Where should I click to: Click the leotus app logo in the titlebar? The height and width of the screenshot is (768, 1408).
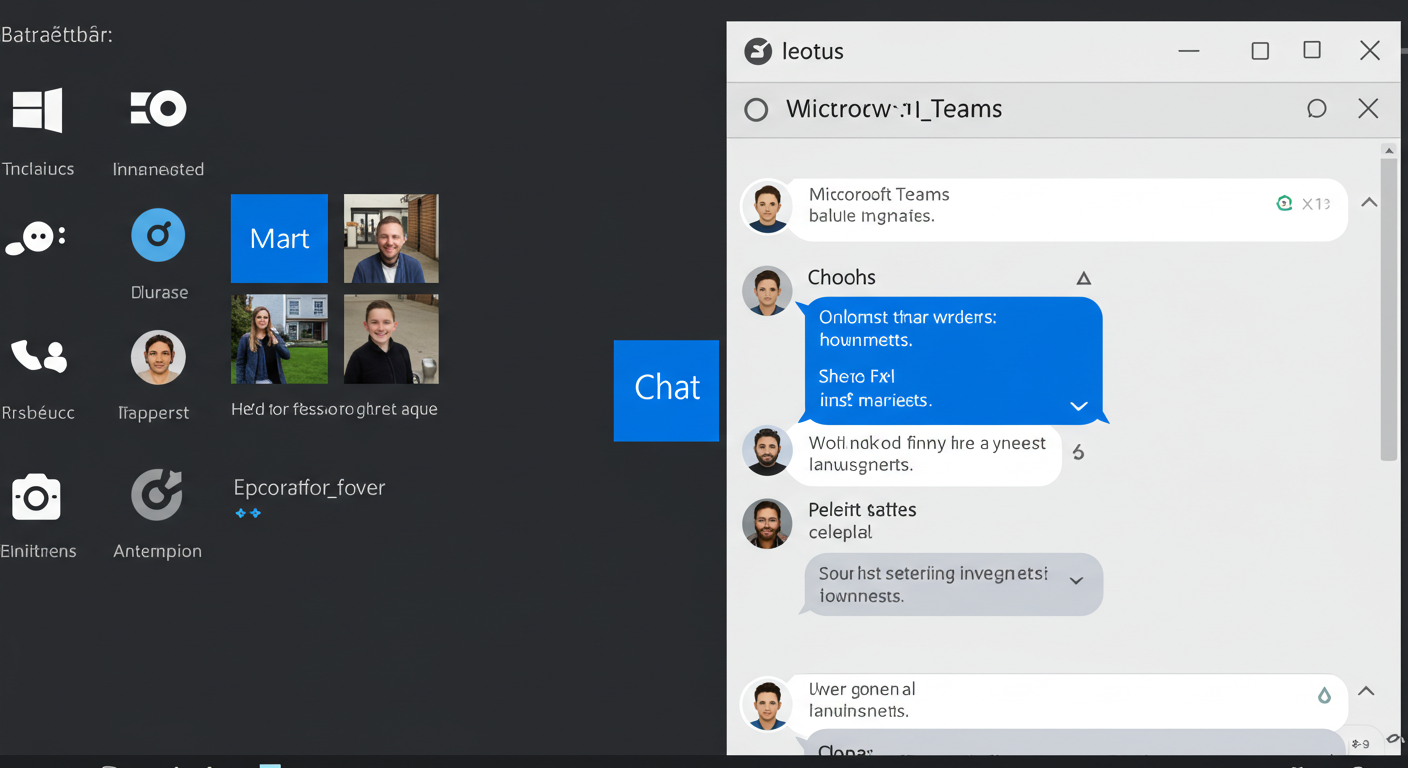757,50
